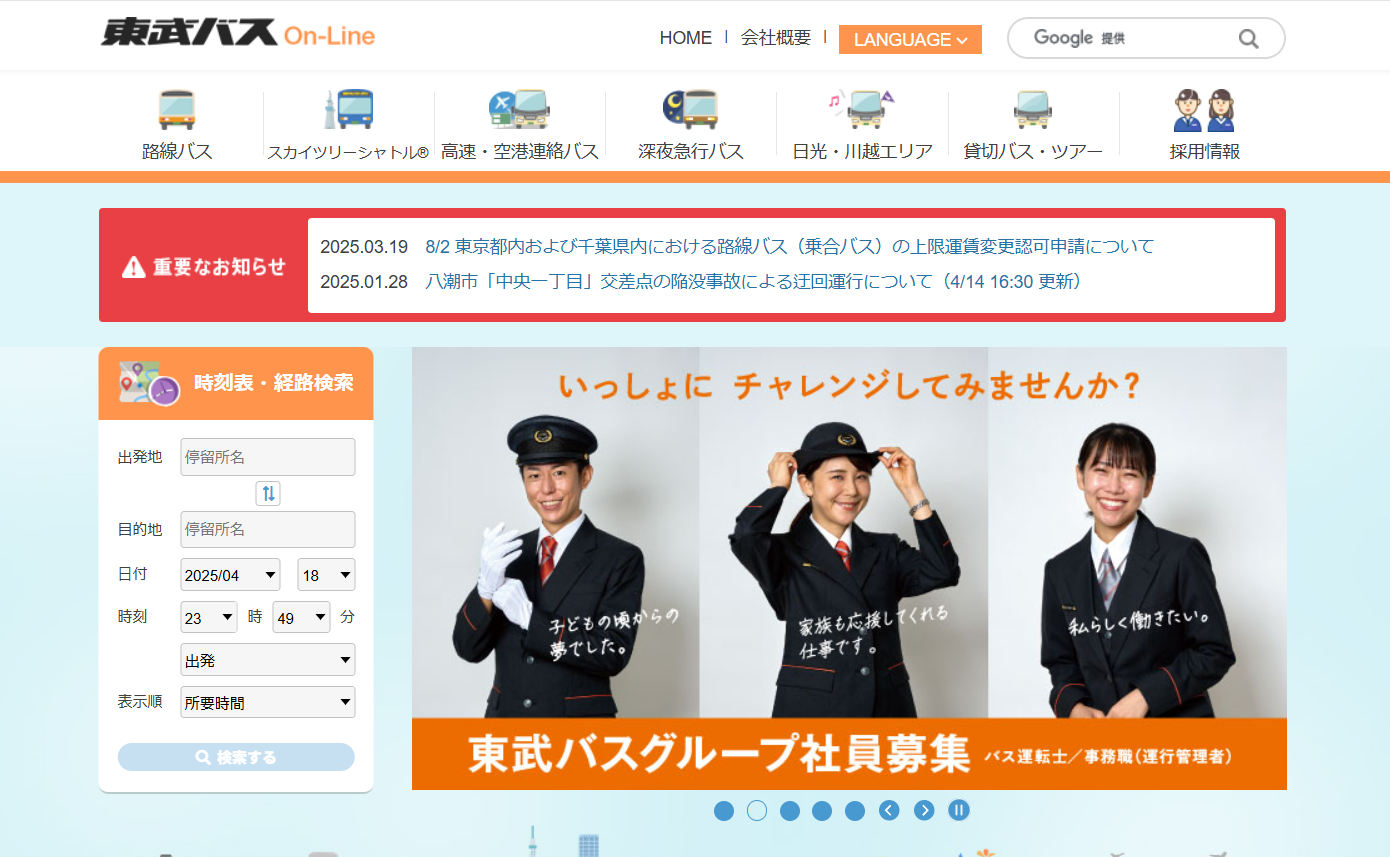Screen dimensions: 1390x857
Task: Open the 出発 departure/arrival dropdown
Action: coord(268,660)
